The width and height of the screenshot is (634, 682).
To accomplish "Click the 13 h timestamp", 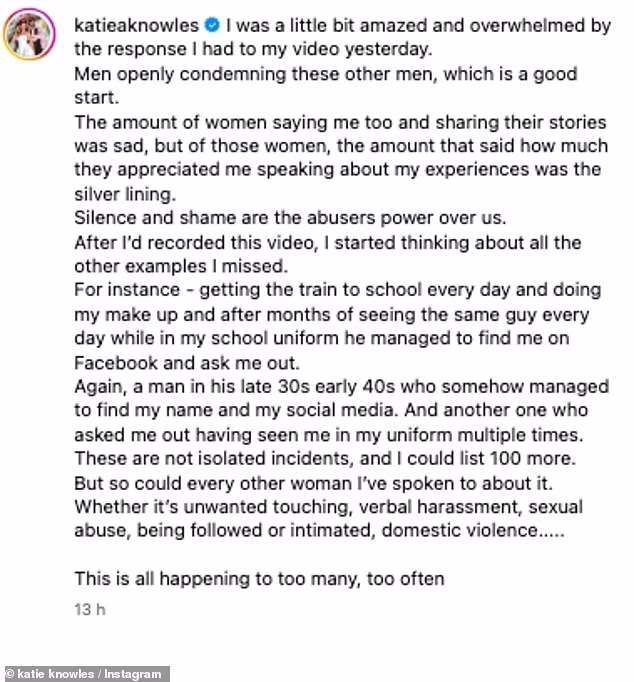I will coord(89,606).
